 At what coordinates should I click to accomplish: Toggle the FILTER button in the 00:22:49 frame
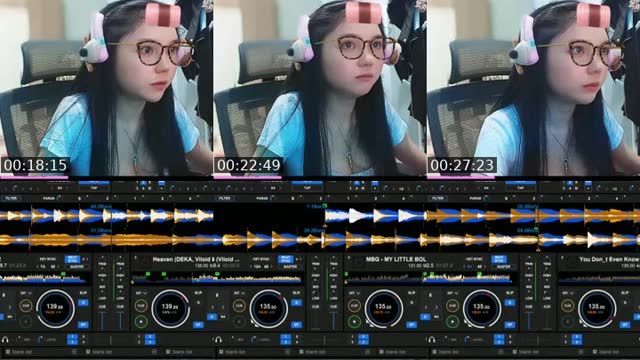(224, 198)
